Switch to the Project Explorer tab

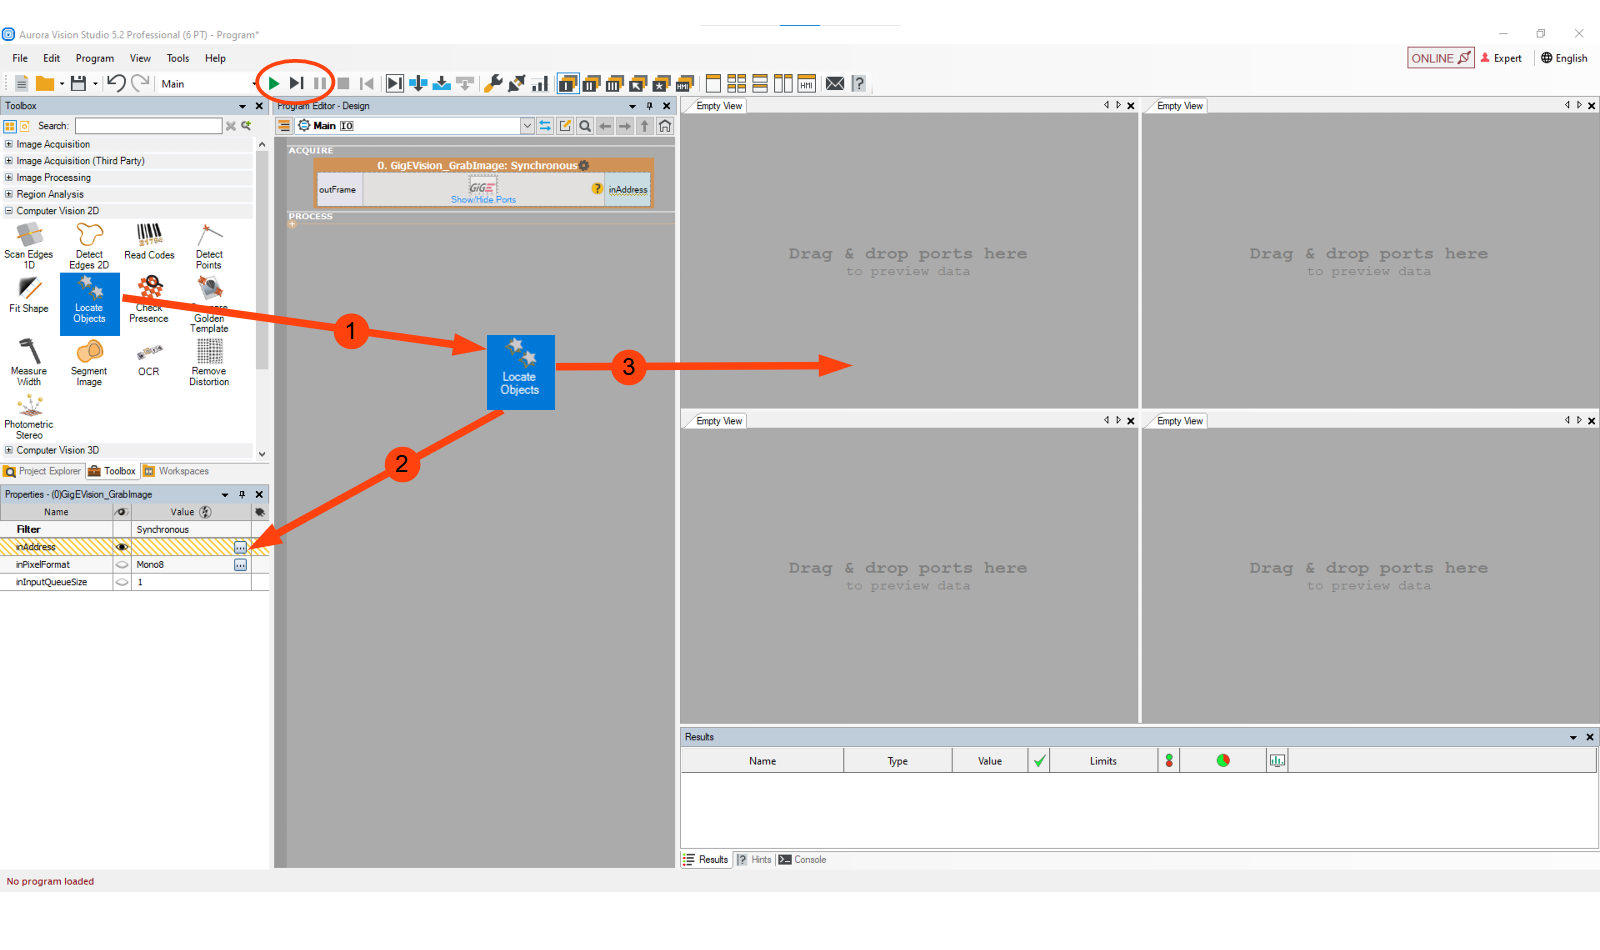pyautogui.click(x=42, y=471)
